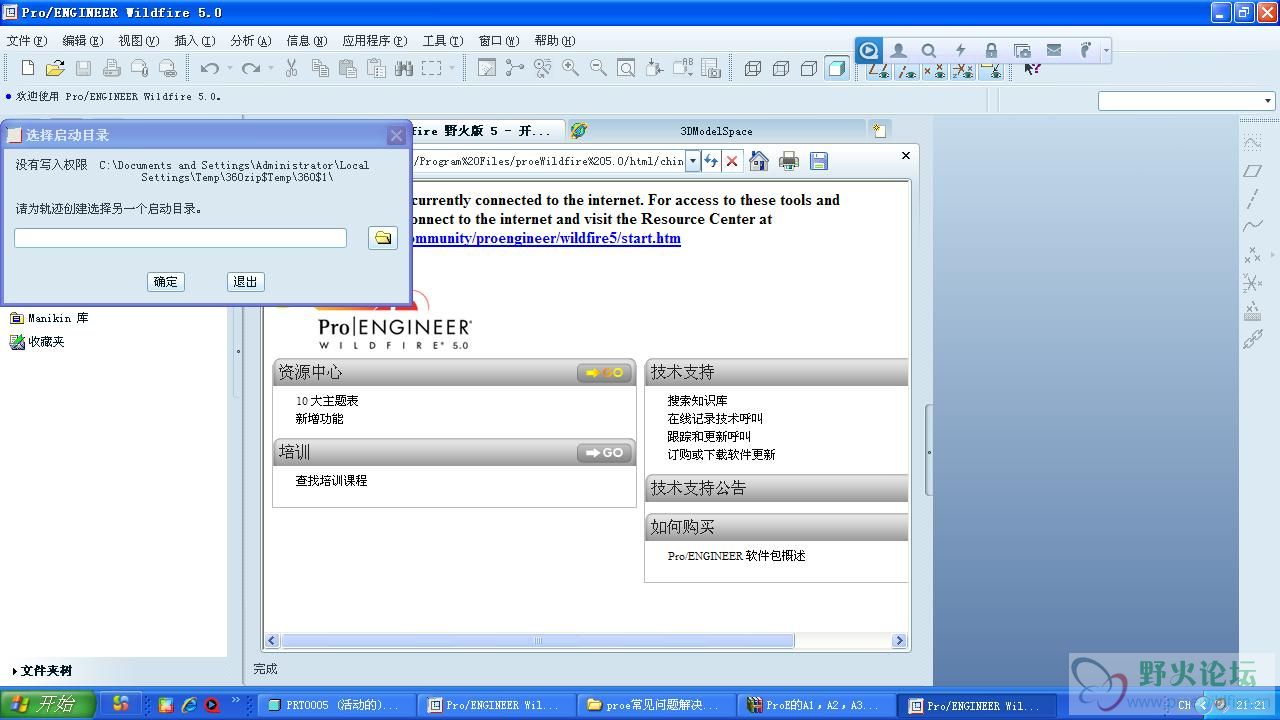Open the wildfire5/start.htm hyperlink
The image size is (1280, 720).
546,238
